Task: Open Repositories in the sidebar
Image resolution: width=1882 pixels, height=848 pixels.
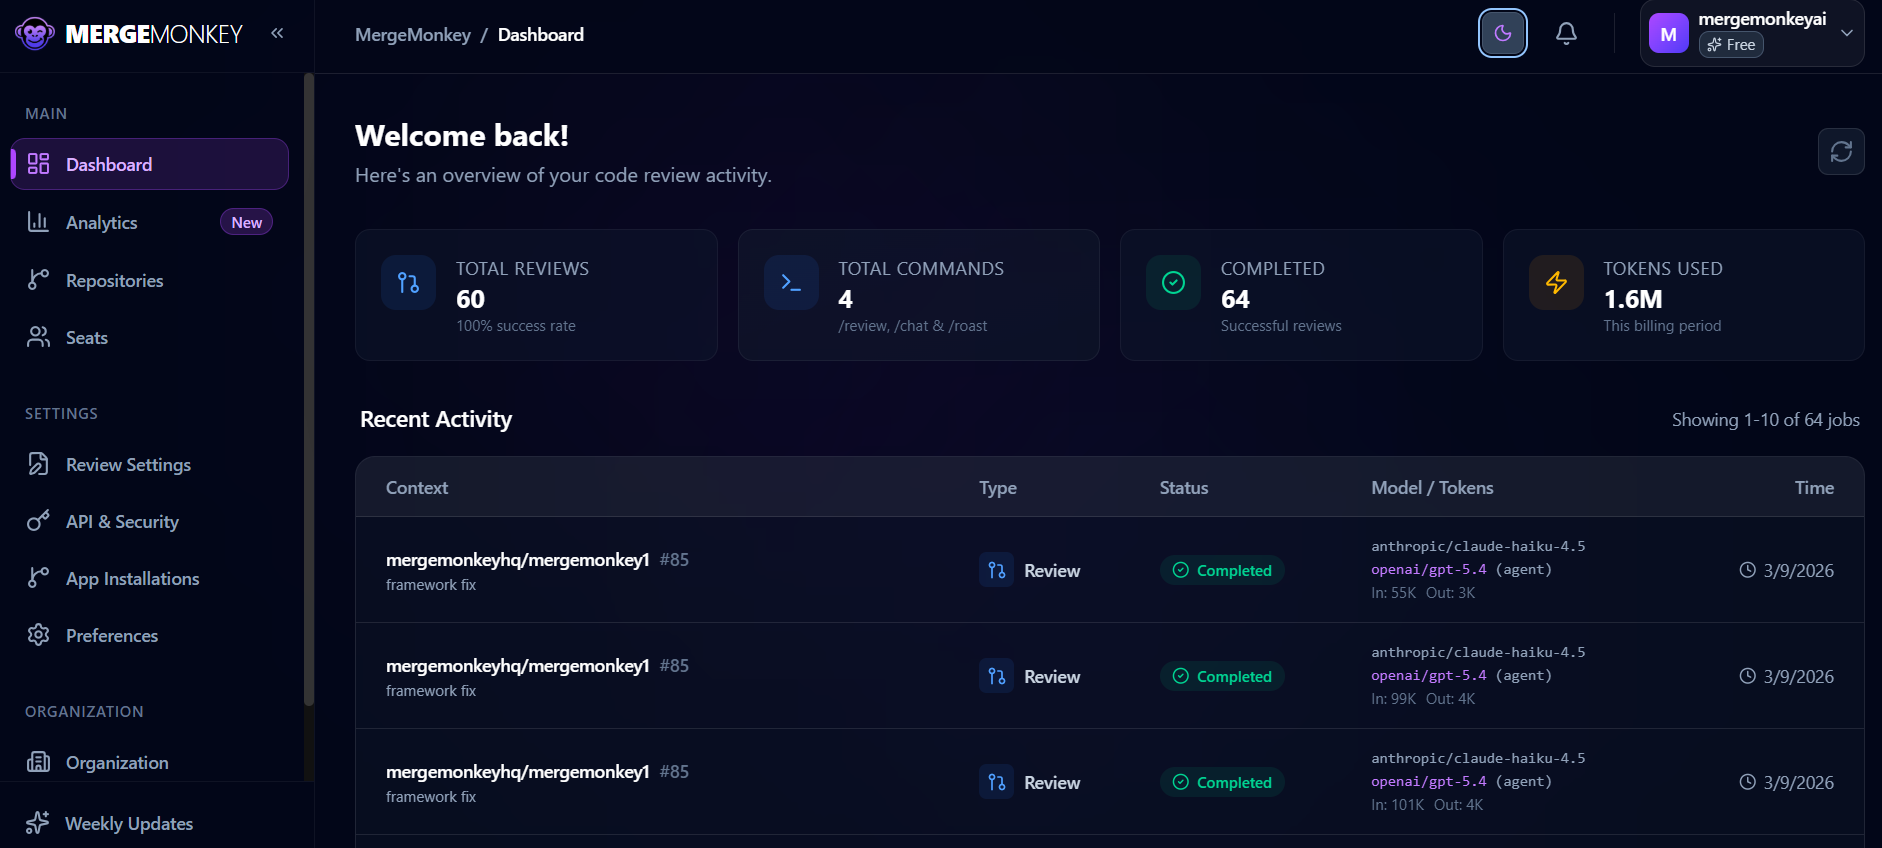Action: click(x=150, y=280)
